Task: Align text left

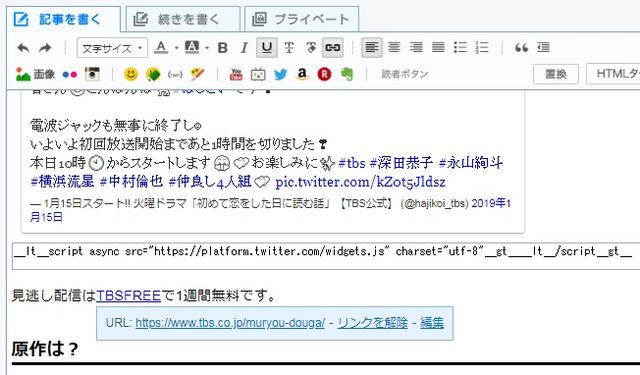Action: (x=372, y=48)
